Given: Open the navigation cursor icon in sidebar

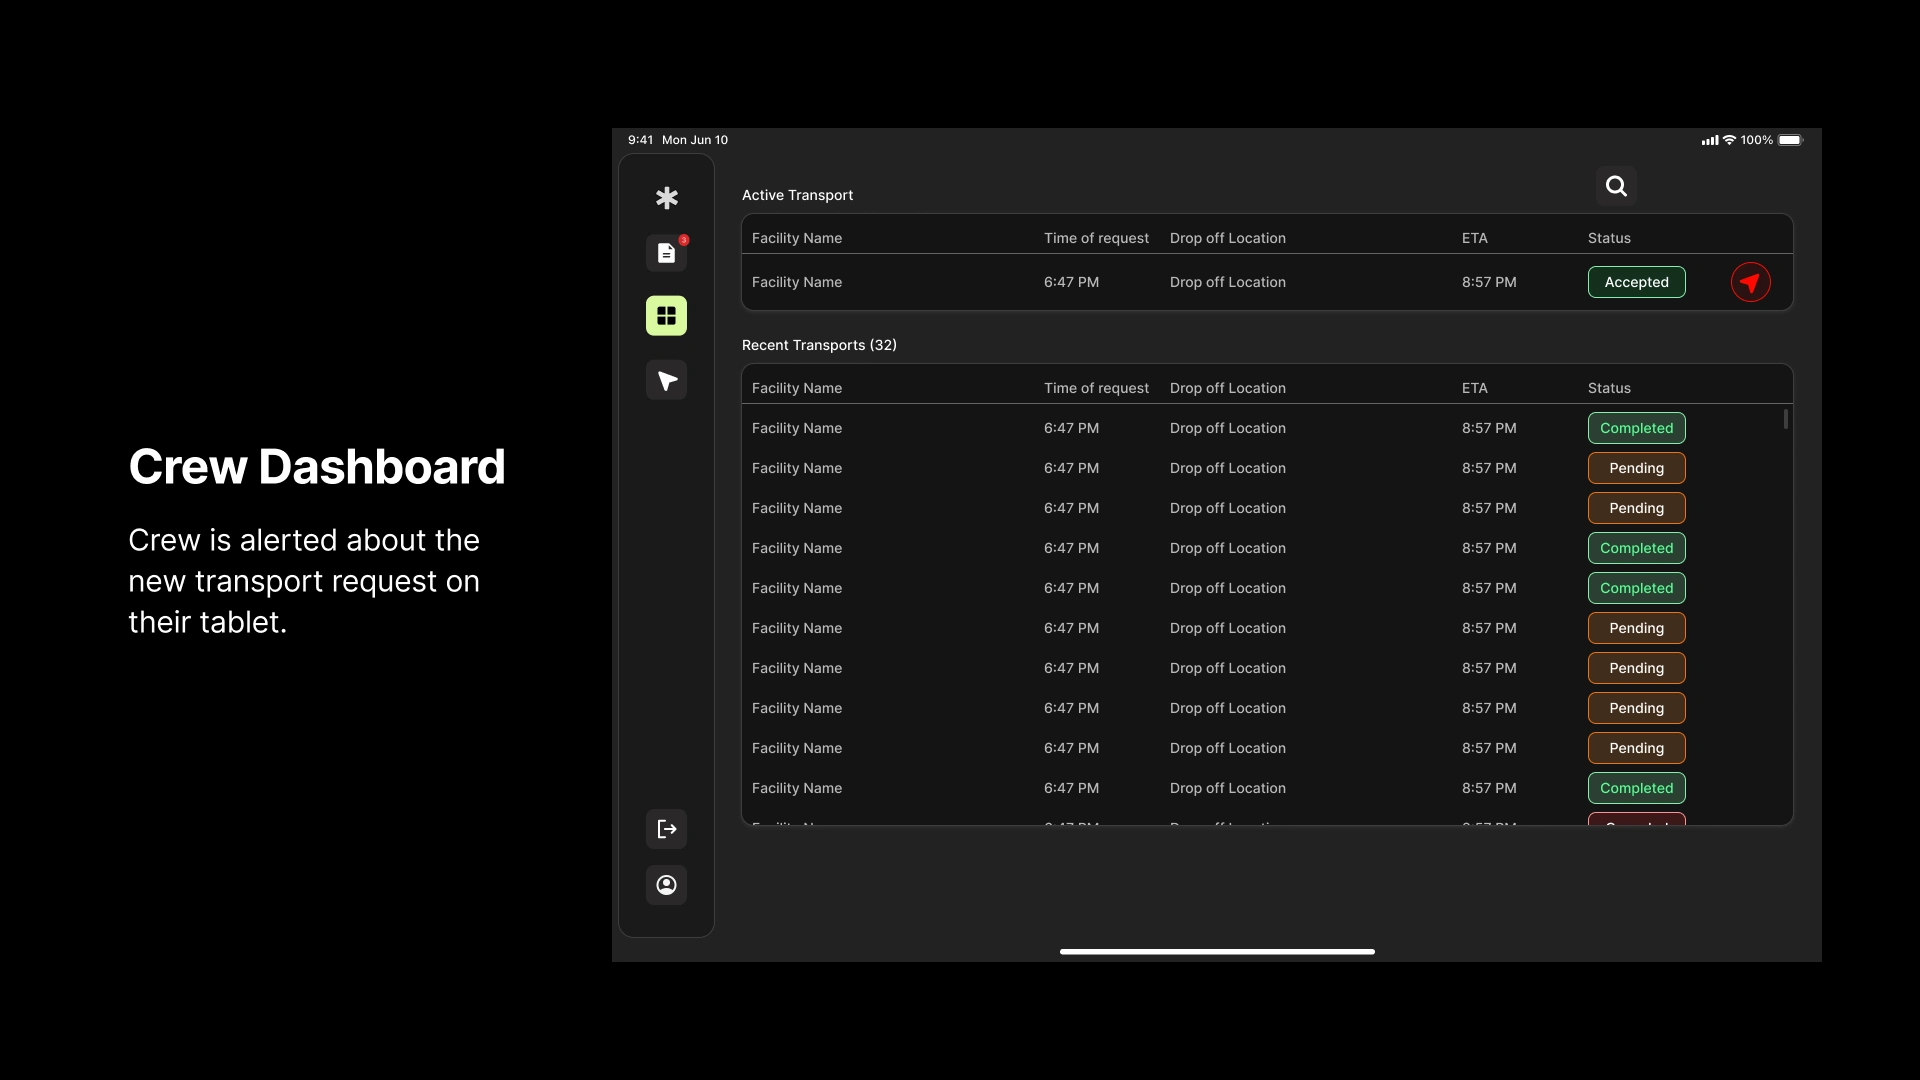Looking at the screenshot, I should [x=667, y=380].
